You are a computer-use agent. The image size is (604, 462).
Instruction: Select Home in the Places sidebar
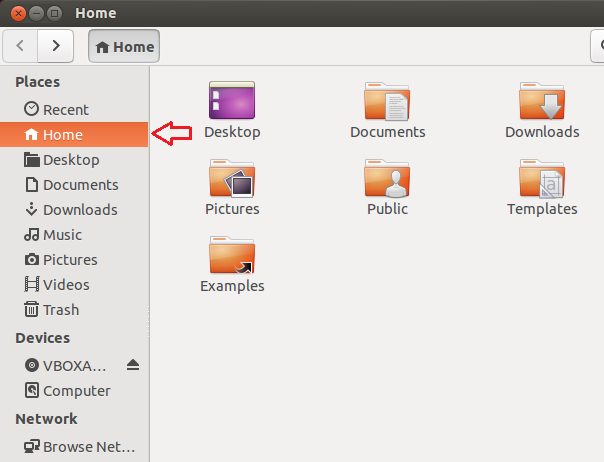point(74,135)
